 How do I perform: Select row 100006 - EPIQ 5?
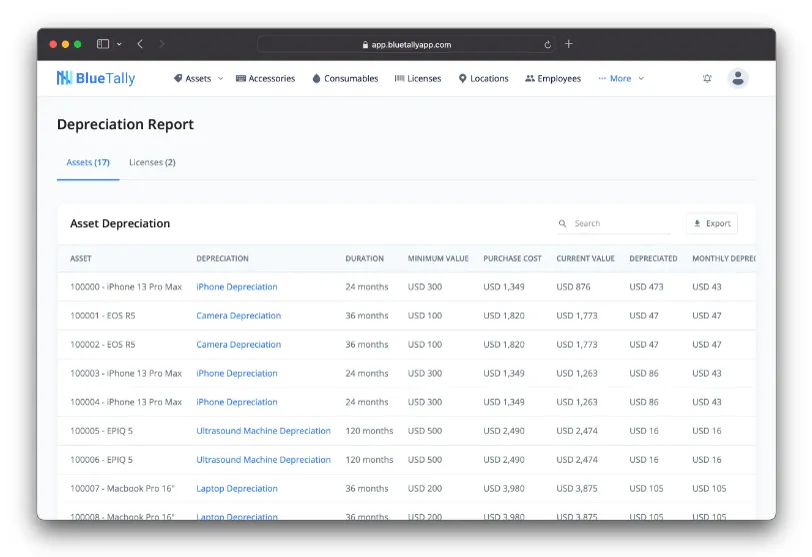407,460
